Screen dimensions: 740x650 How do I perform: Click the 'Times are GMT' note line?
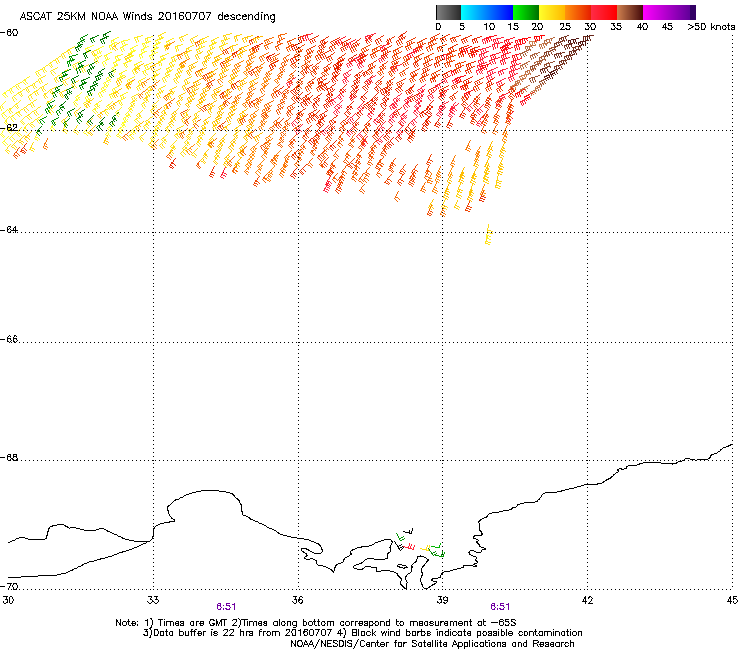point(316,623)
